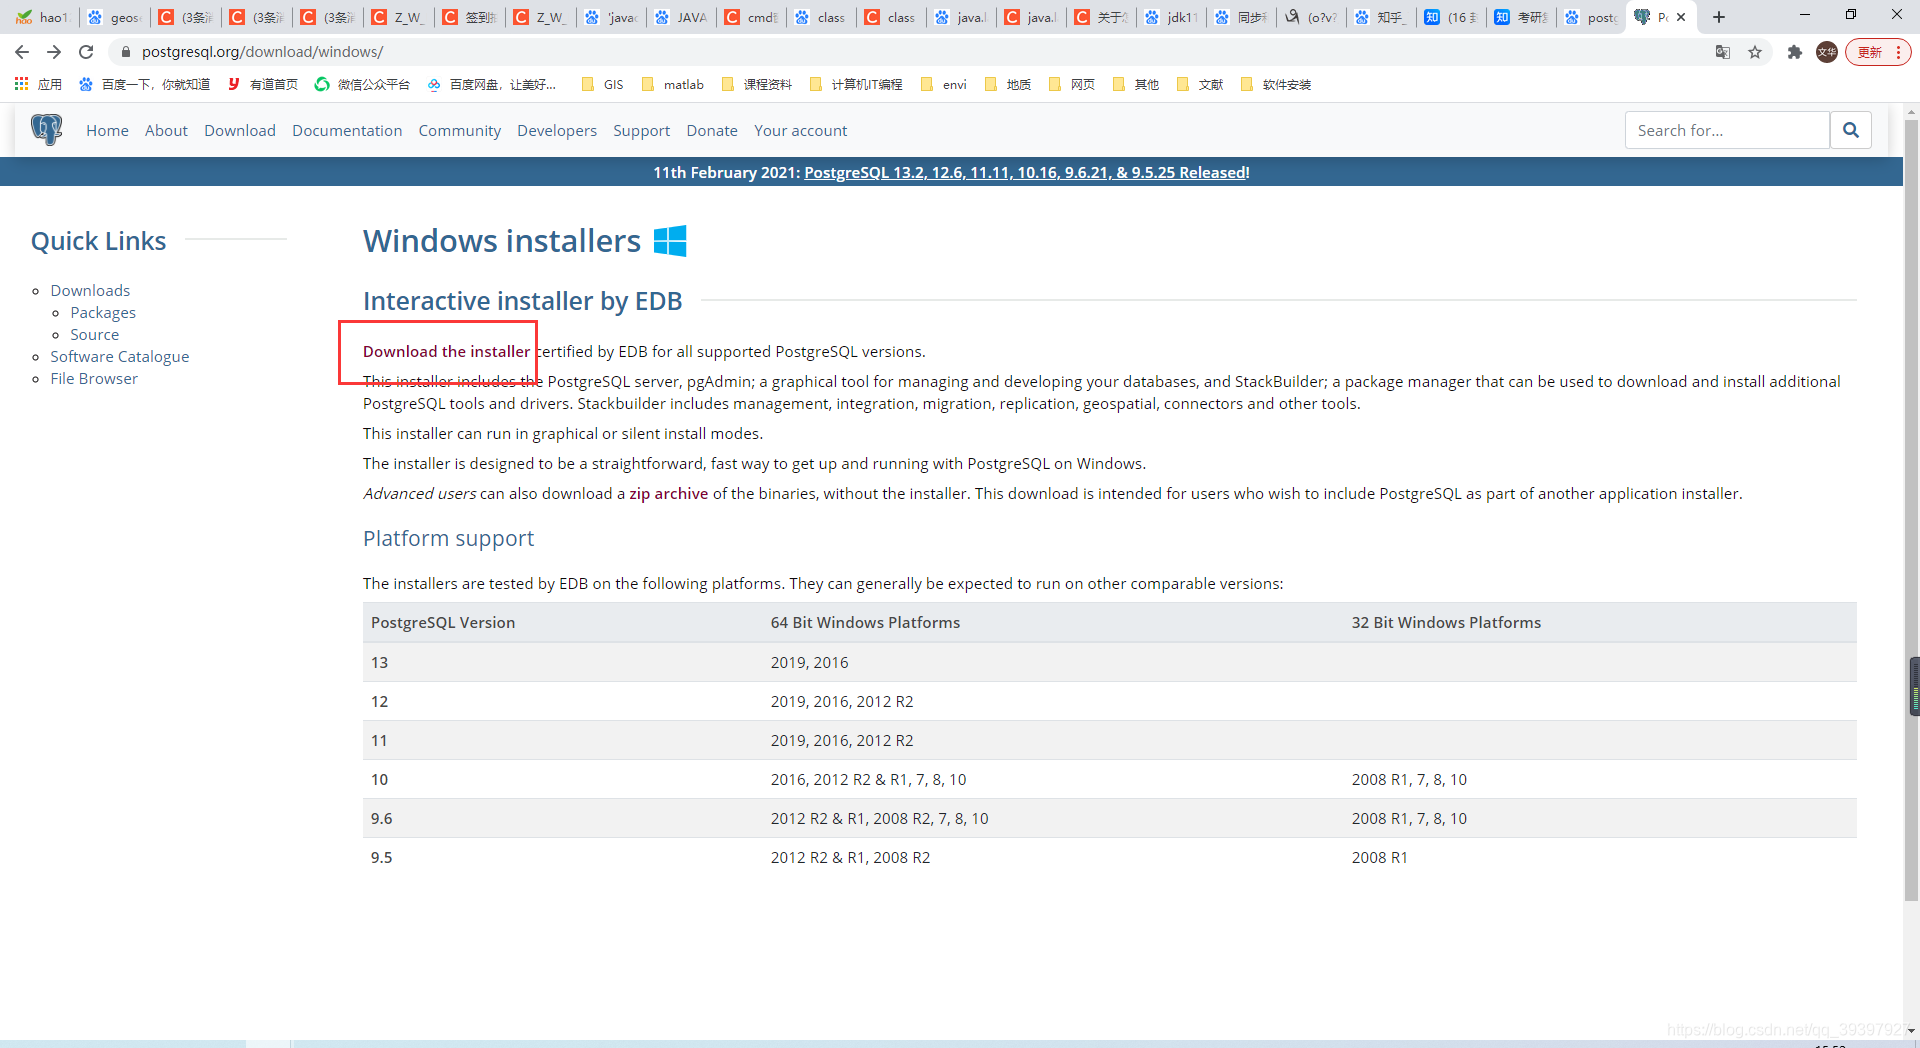The width and height of the screenshot is (1920, 1048).
Task: Switch to the 签到 tab
Action: (470, 17)
